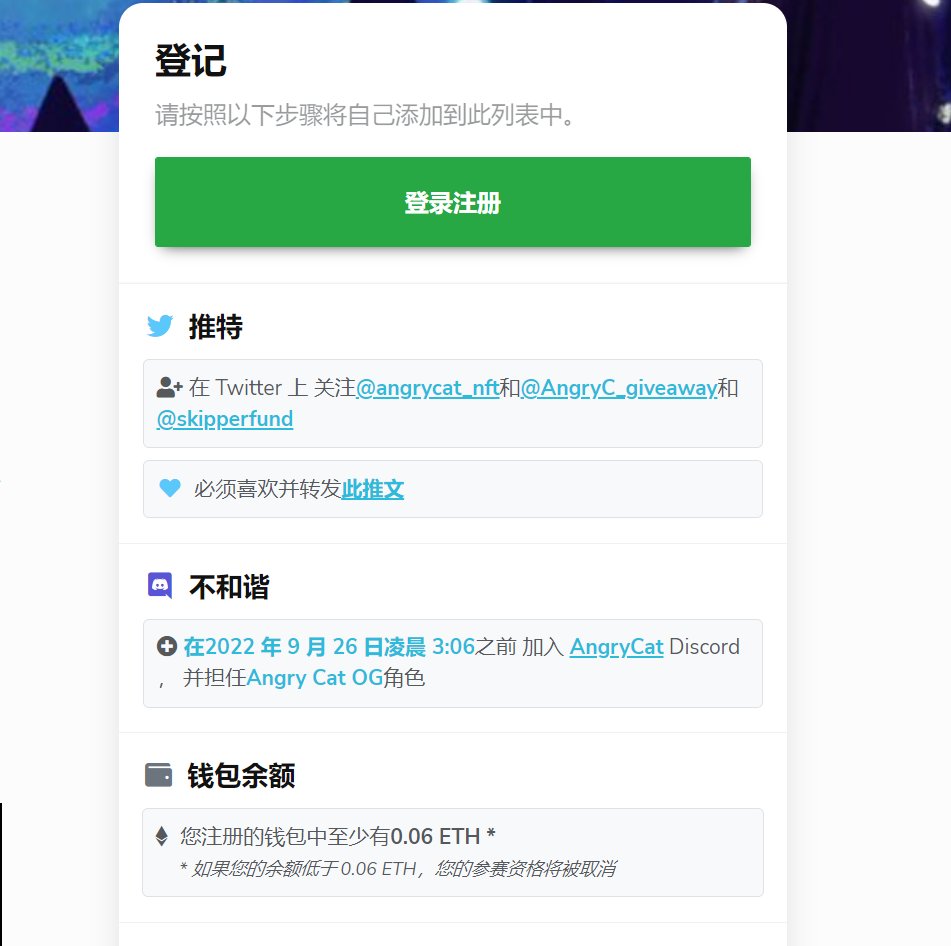Click the 不和谐 section heading
Image resolution: width=951 pixels, height=946 pixels.
pyautogui.click(x=229, y=587)
